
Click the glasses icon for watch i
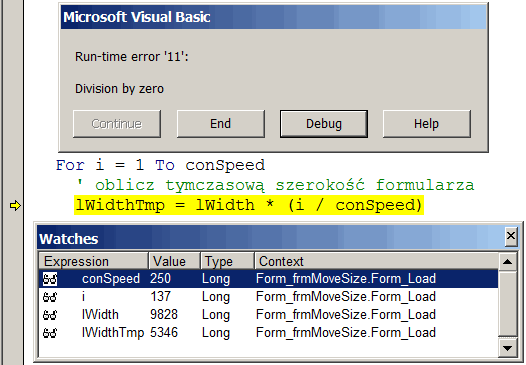[50, 297]
